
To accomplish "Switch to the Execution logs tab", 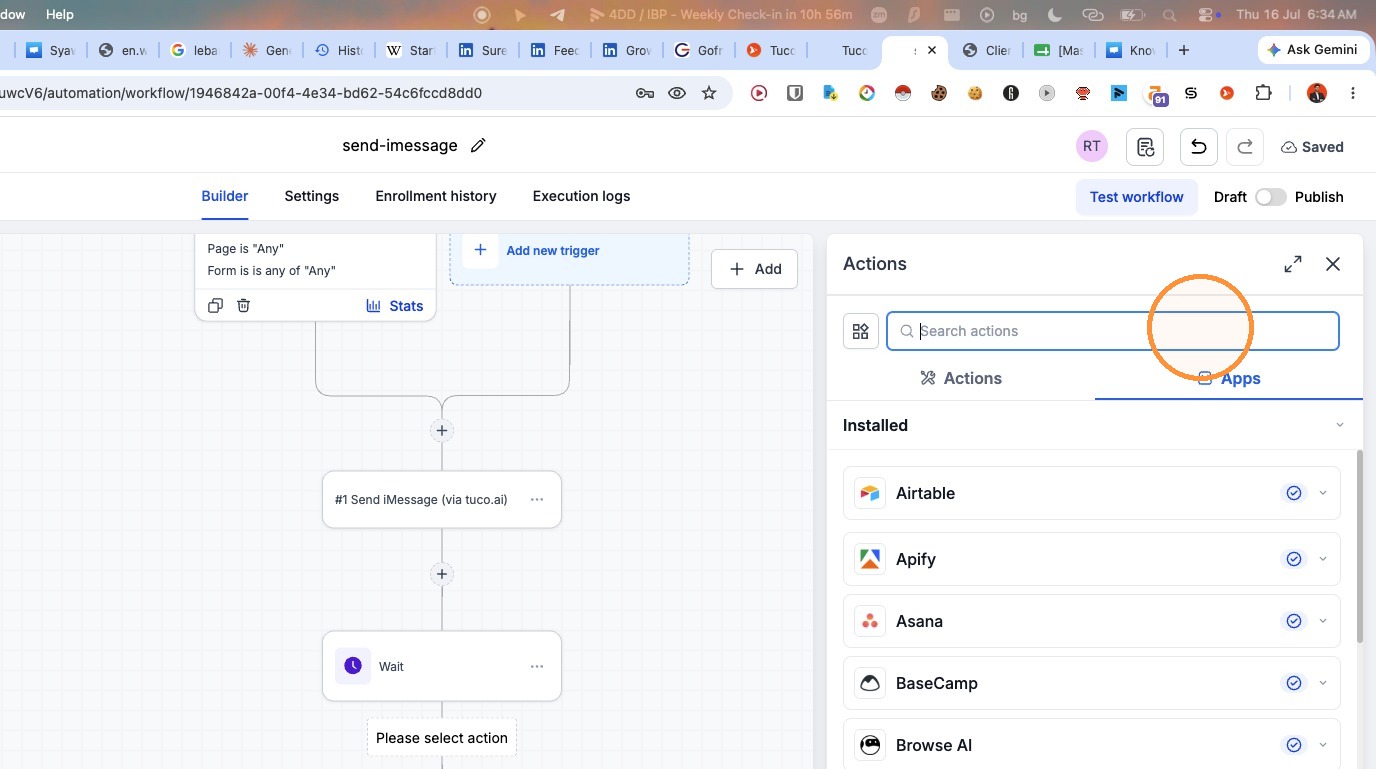I will click(581, 196).
